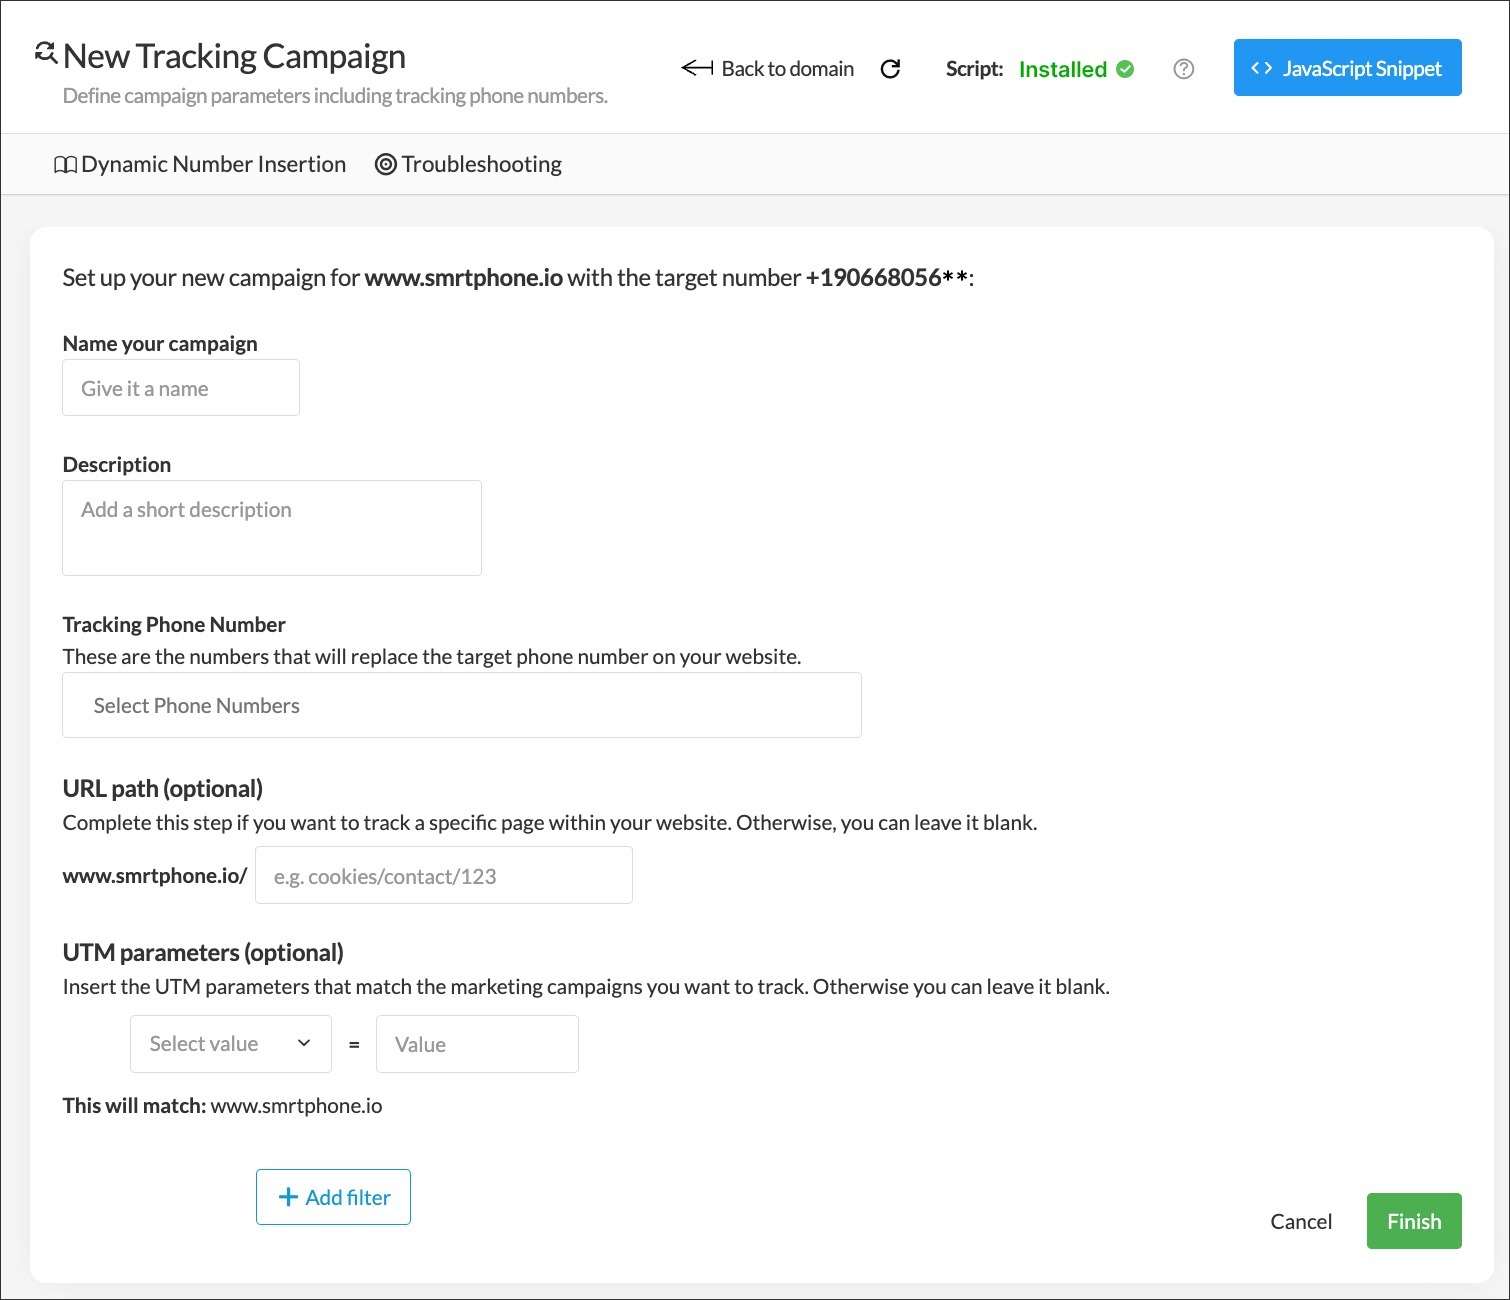The height and width of the screenshot is (1300, 1510).
Task: Open the Dynamic Number Insertion tab
Action: click(x=213, y=165)
